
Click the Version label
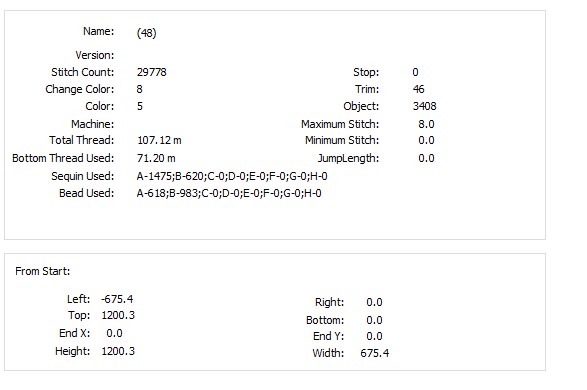(95, 55)
